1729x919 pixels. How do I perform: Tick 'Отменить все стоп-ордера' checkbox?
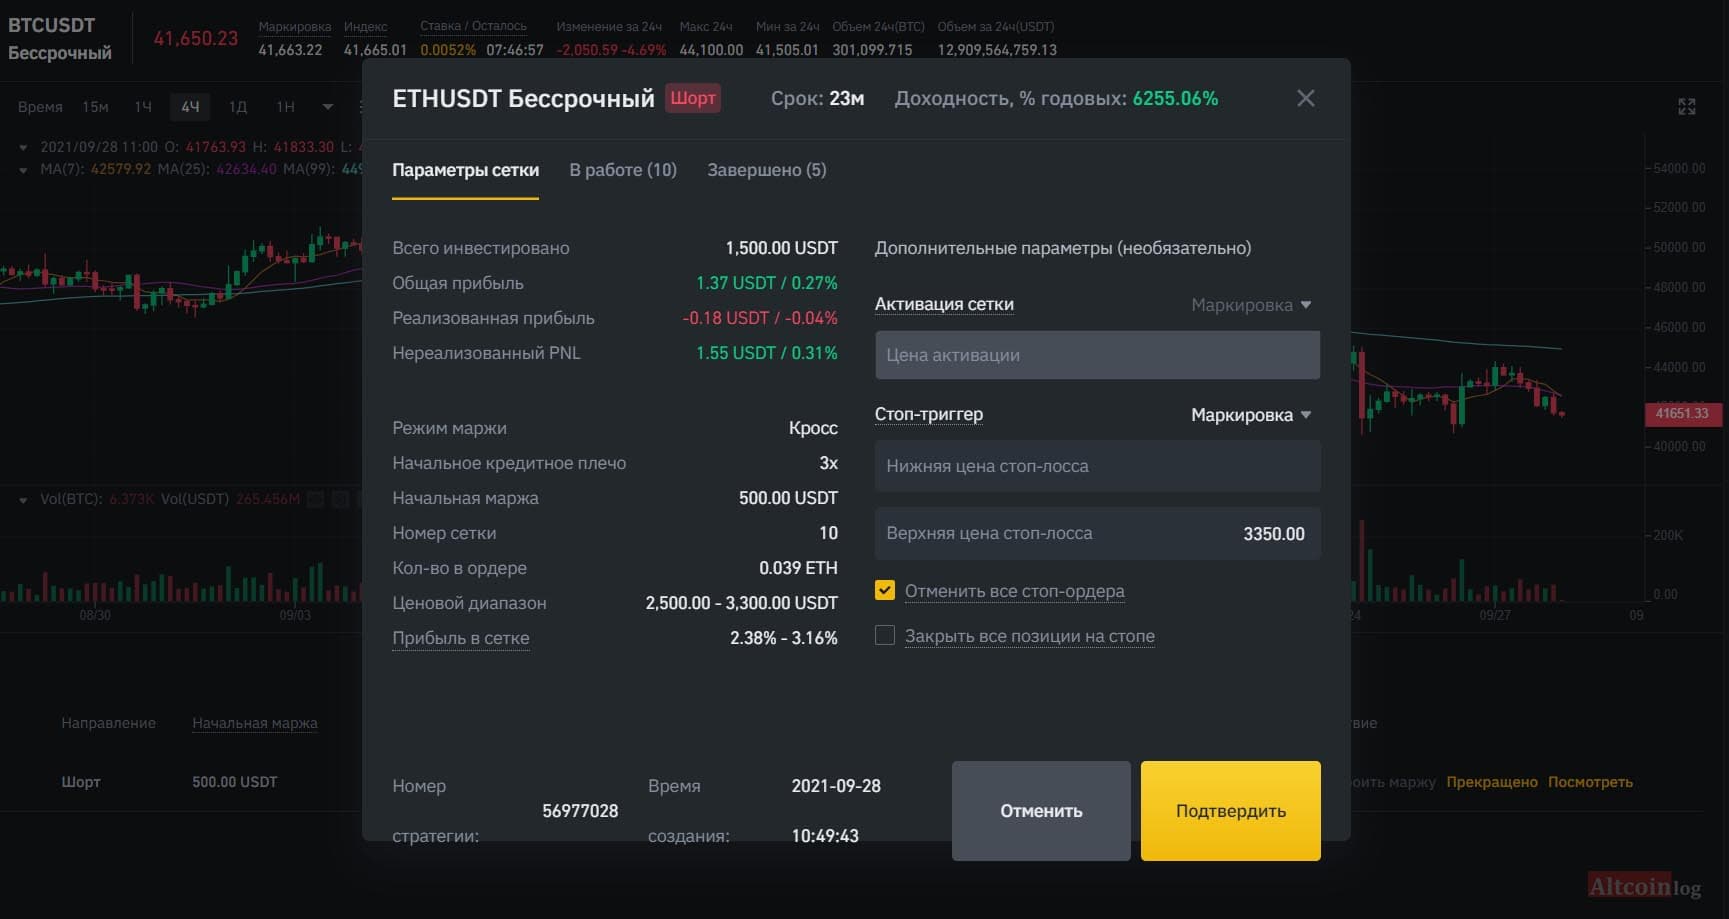[885, 590]
